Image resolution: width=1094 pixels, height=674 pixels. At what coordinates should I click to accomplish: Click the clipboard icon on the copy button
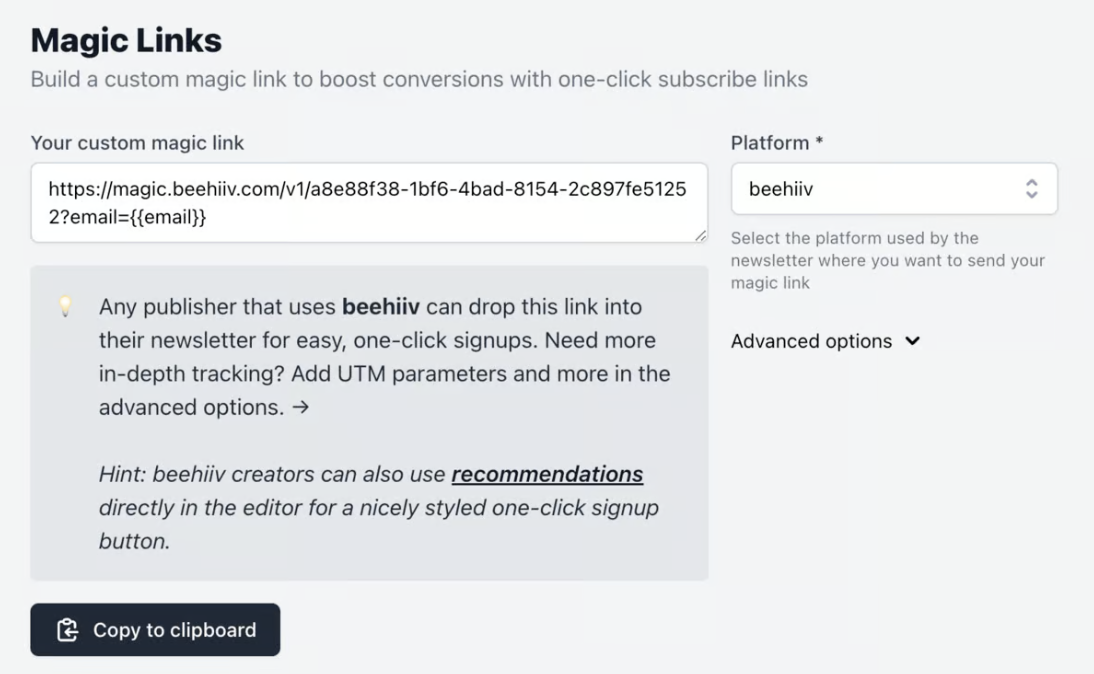click(65, 630)
